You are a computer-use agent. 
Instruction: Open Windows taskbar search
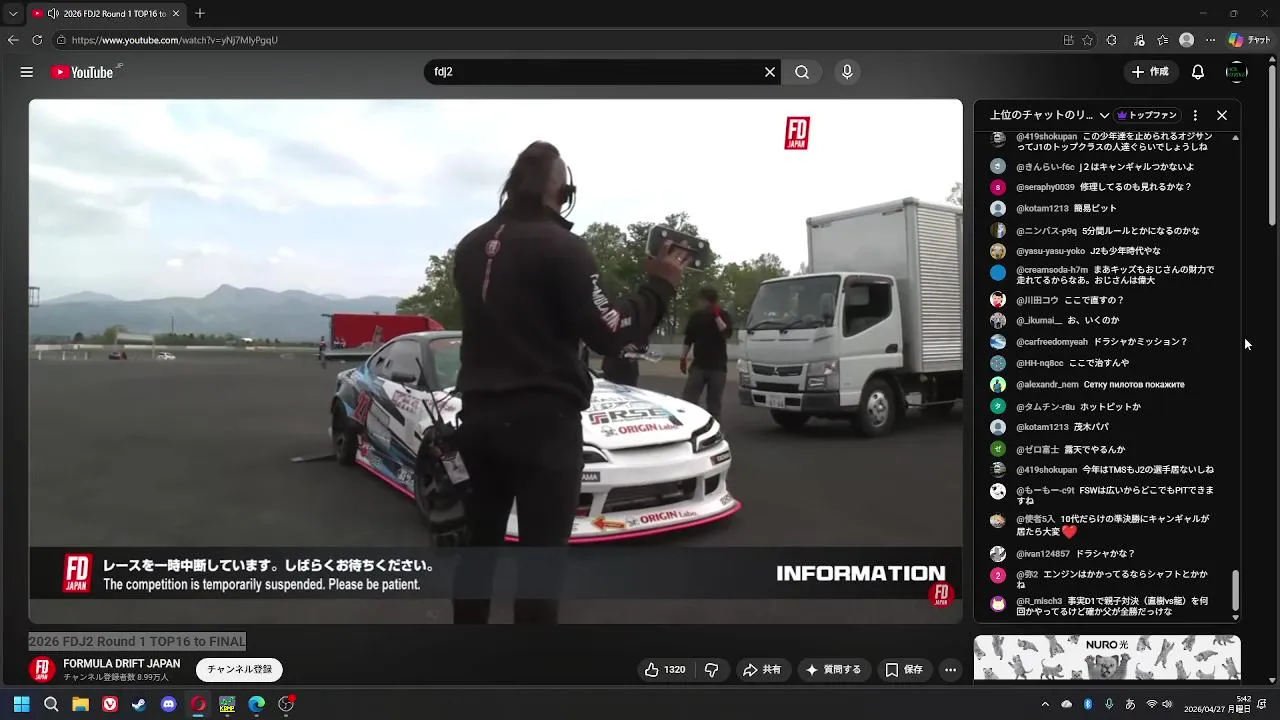pos(51,704)
